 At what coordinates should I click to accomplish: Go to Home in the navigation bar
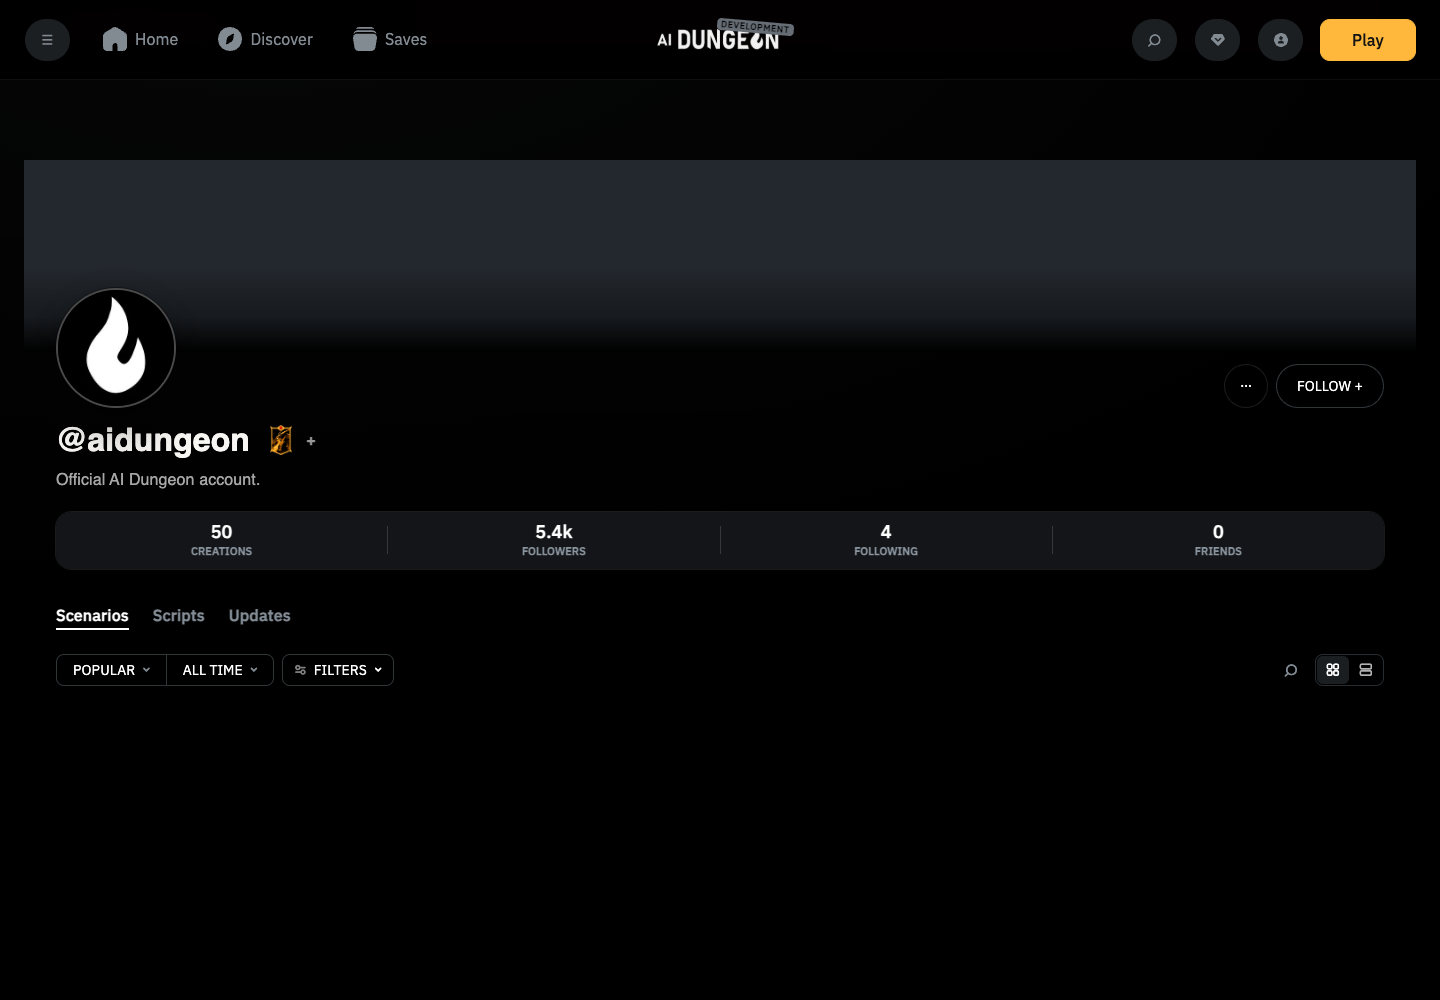click(140, 40)
